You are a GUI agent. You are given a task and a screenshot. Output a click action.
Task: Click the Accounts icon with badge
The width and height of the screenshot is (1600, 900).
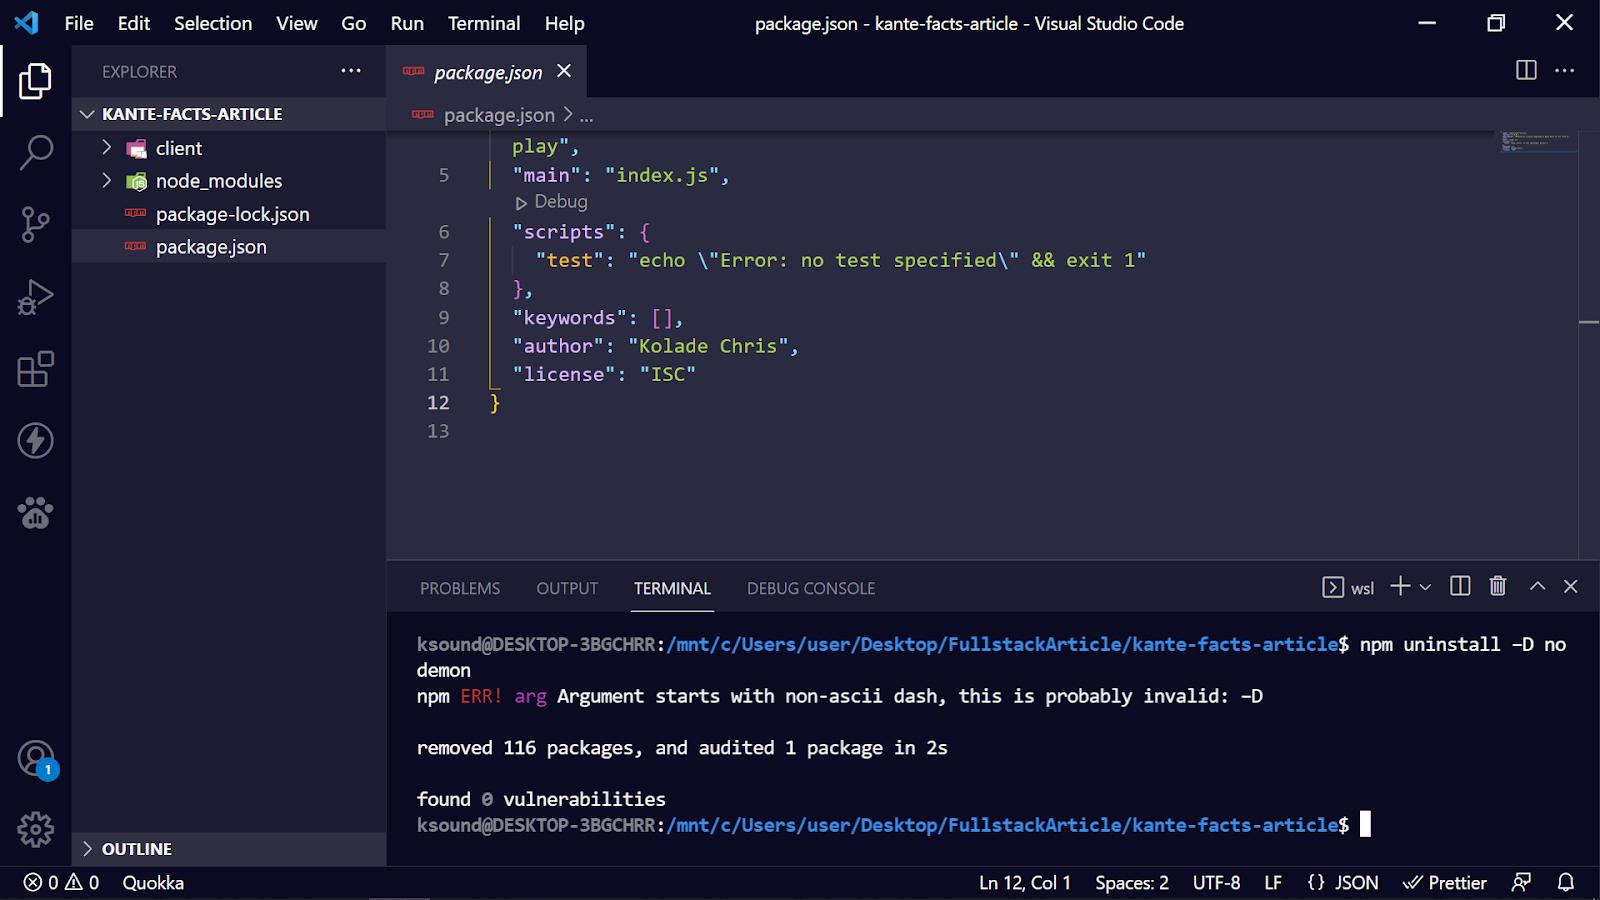click(36, 759)
